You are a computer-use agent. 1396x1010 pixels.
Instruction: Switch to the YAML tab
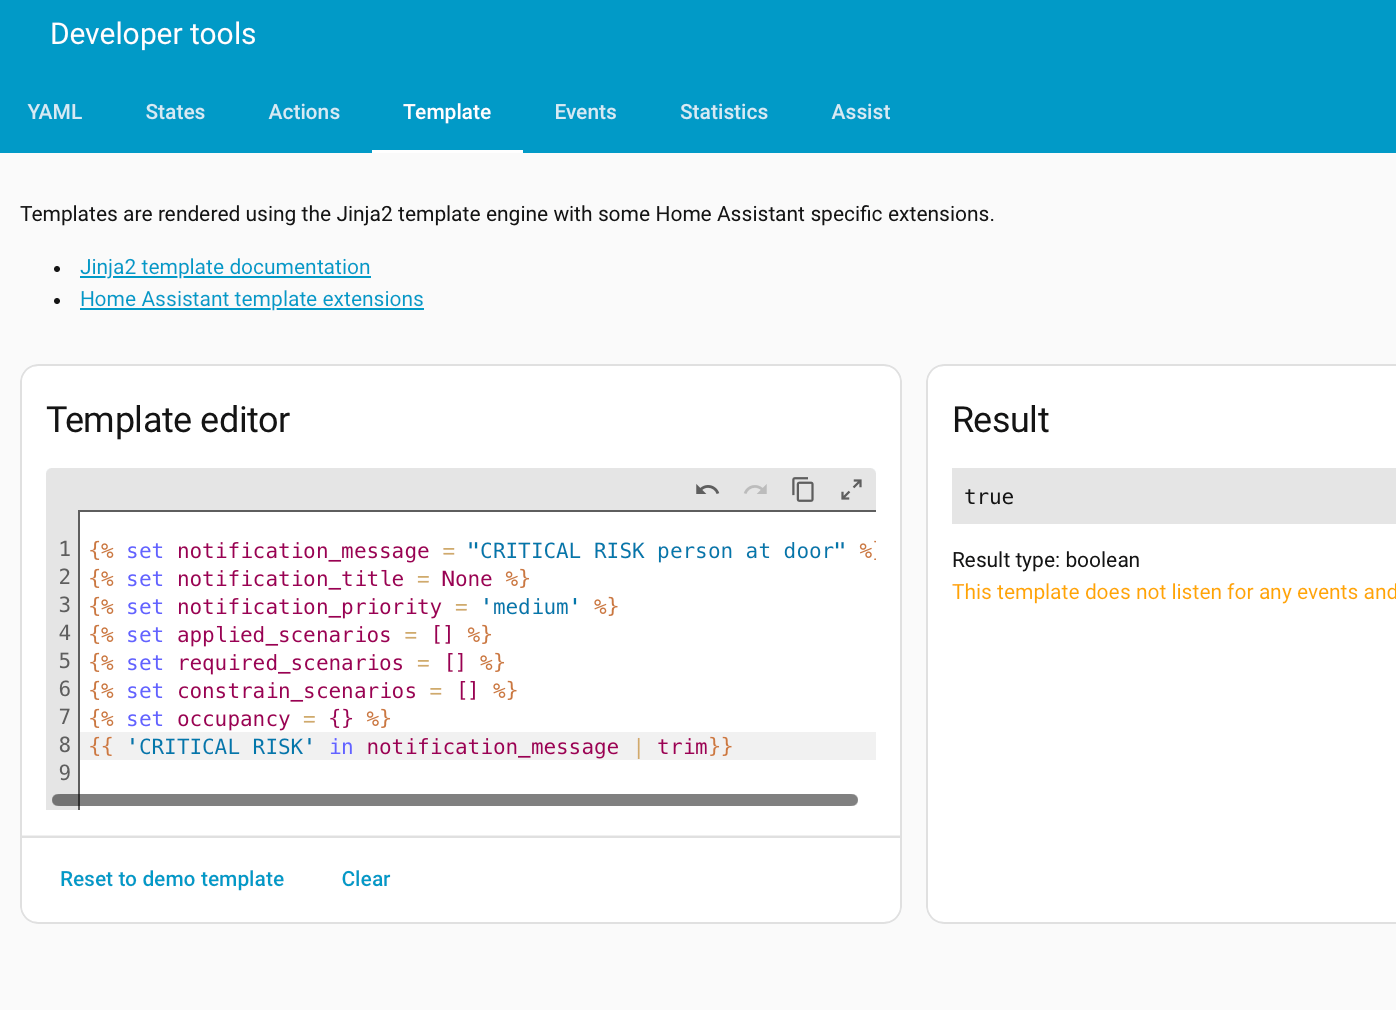click(55, 112)
